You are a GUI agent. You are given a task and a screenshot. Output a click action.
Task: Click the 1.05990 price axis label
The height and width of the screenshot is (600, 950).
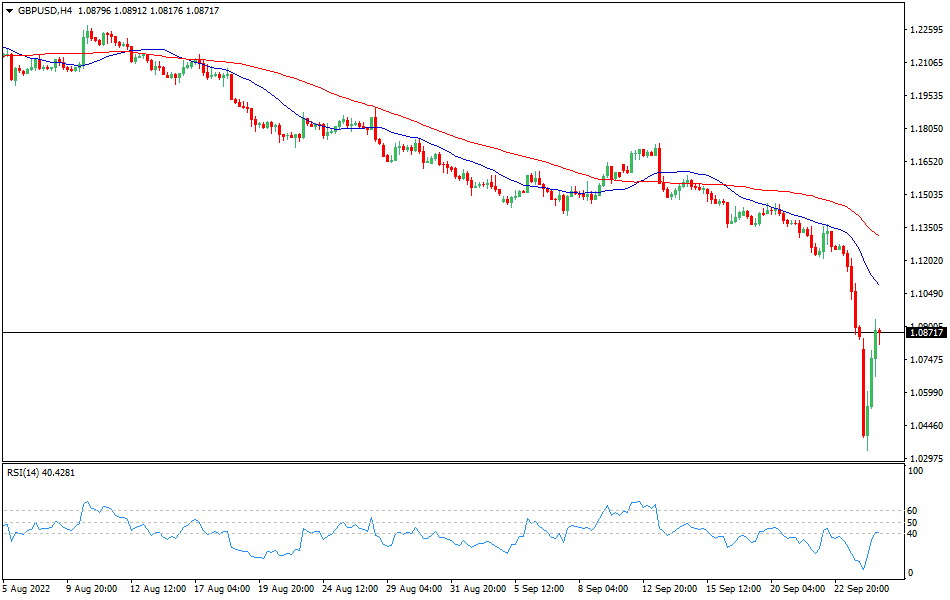click(x=926, y=393)
